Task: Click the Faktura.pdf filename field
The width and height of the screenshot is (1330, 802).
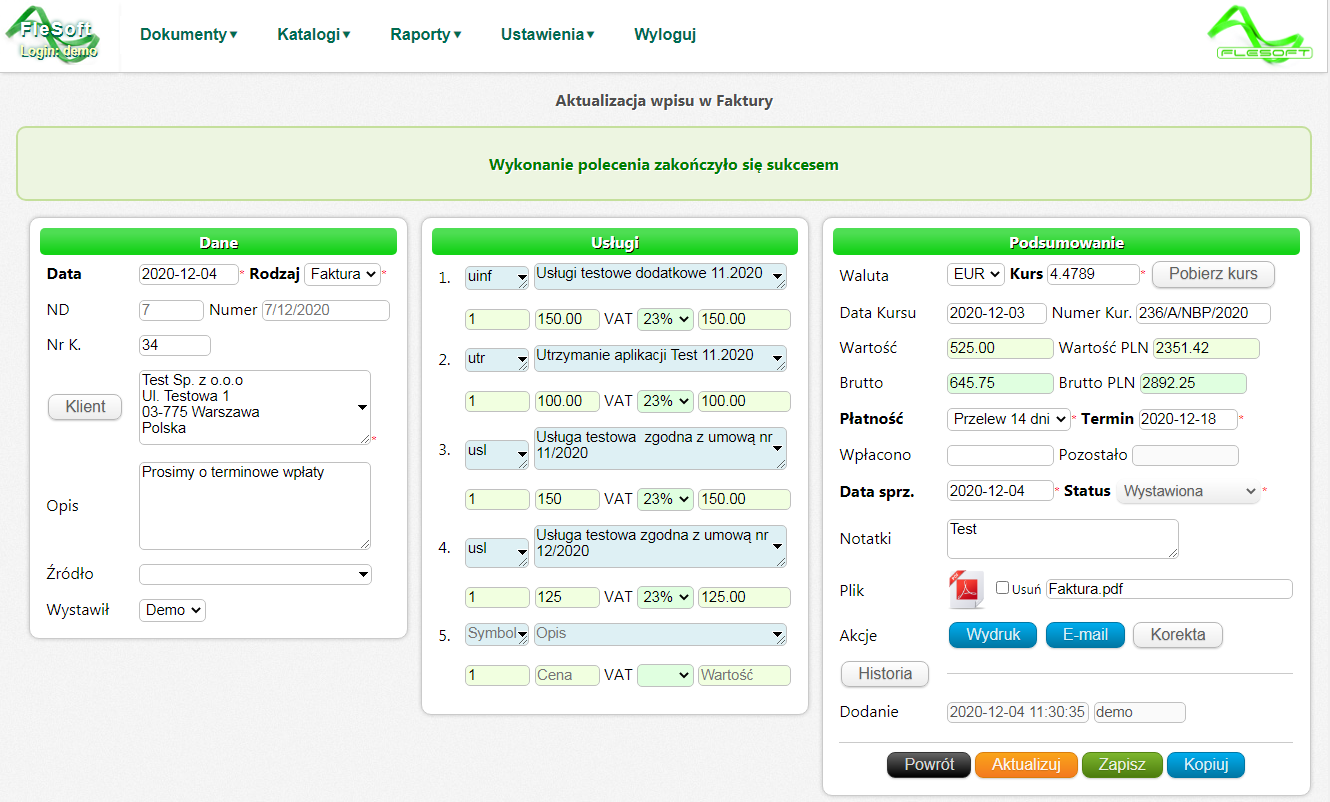Action: 1169,589
